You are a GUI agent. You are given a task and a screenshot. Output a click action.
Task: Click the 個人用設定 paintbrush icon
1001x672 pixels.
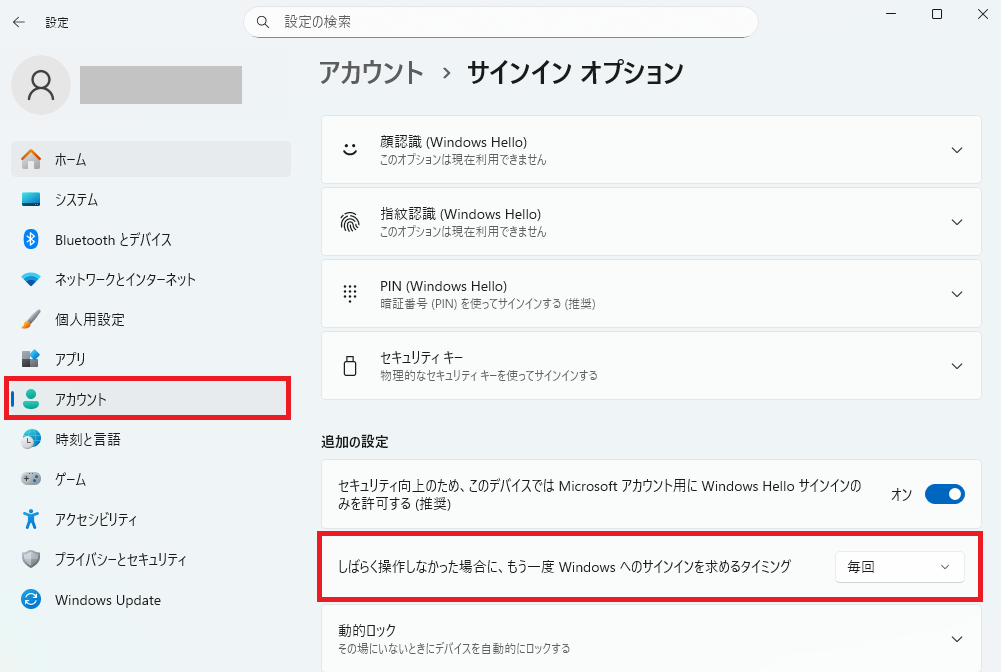pos(31,319)
